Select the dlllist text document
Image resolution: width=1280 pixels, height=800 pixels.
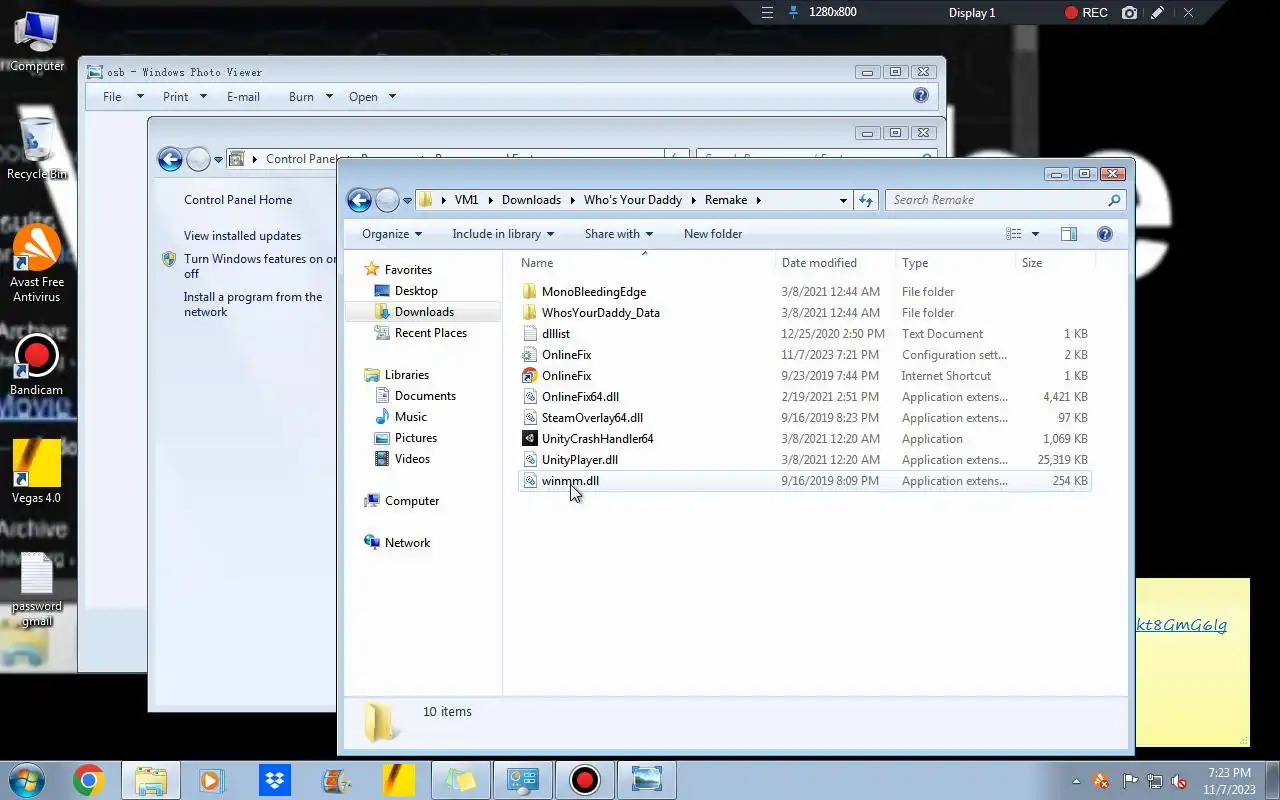(x=556, y=334)
